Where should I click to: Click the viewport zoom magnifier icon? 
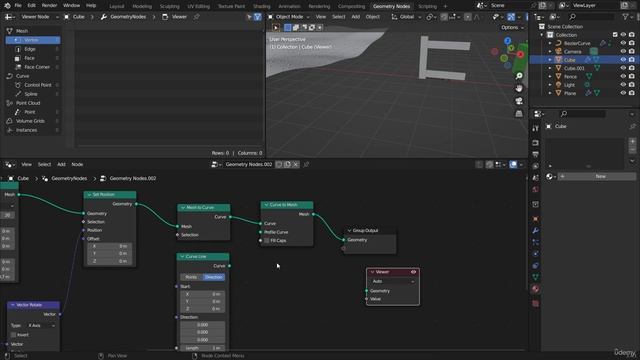coord(519,76)
